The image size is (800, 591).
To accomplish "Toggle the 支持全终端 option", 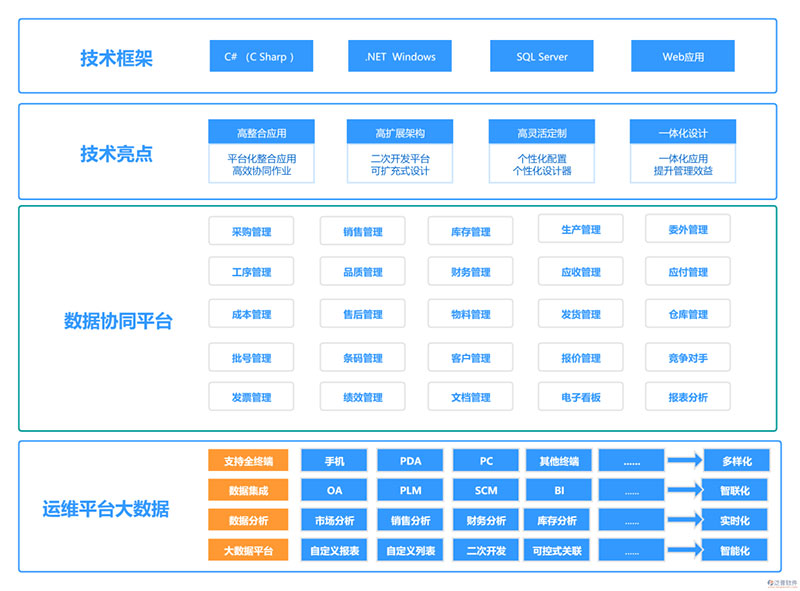I will (247, 460).
